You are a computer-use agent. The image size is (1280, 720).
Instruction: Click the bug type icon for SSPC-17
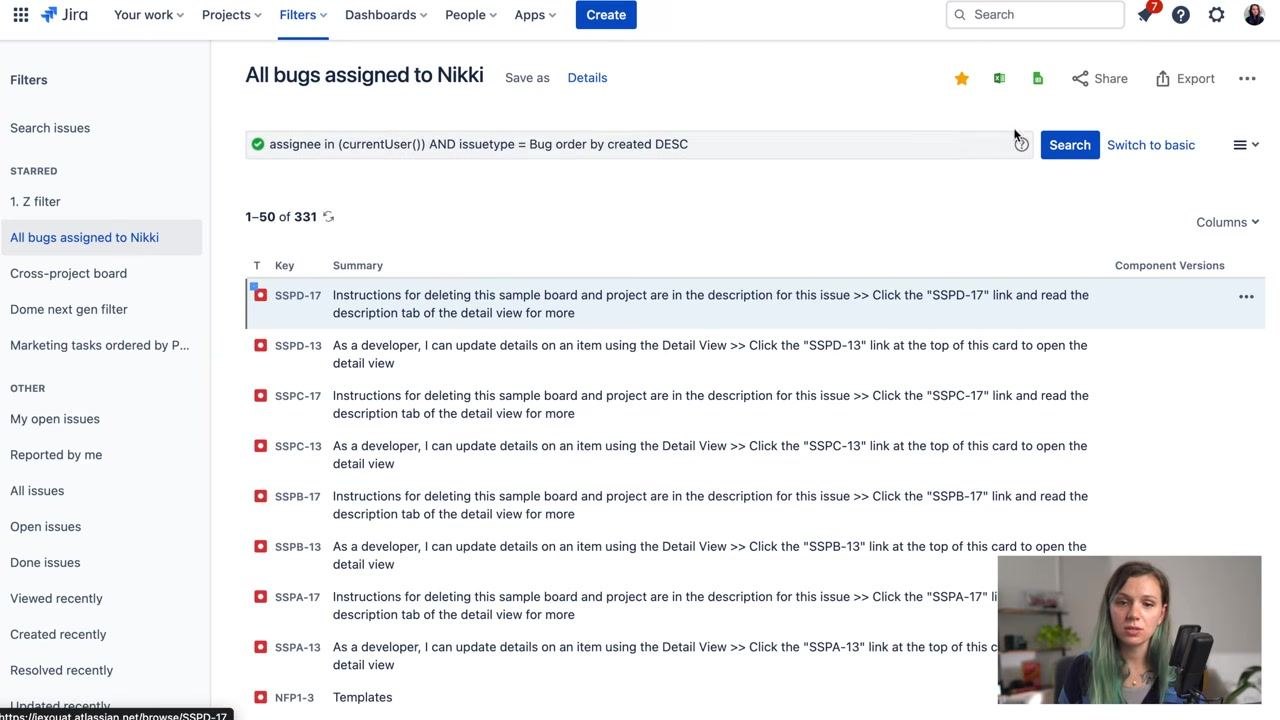click(260, 395)
